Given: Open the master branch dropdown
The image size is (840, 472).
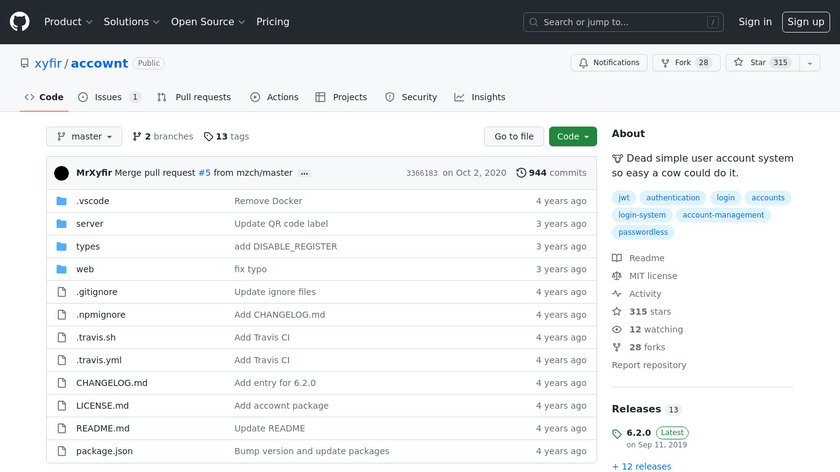Looking at the screenshot, I should 84,137.
